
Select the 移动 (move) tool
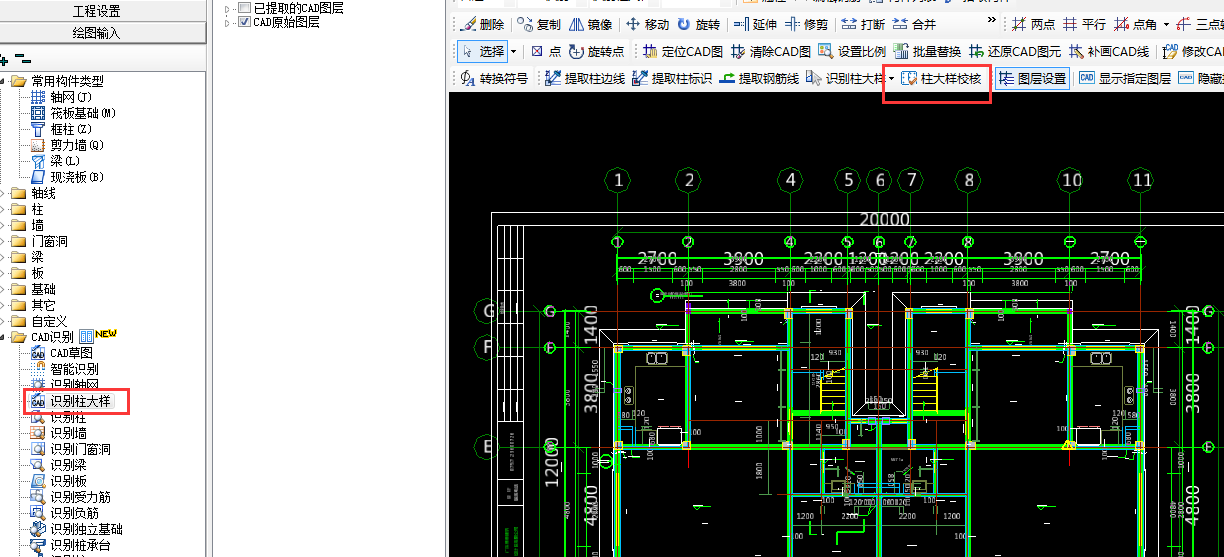point(648,24)
